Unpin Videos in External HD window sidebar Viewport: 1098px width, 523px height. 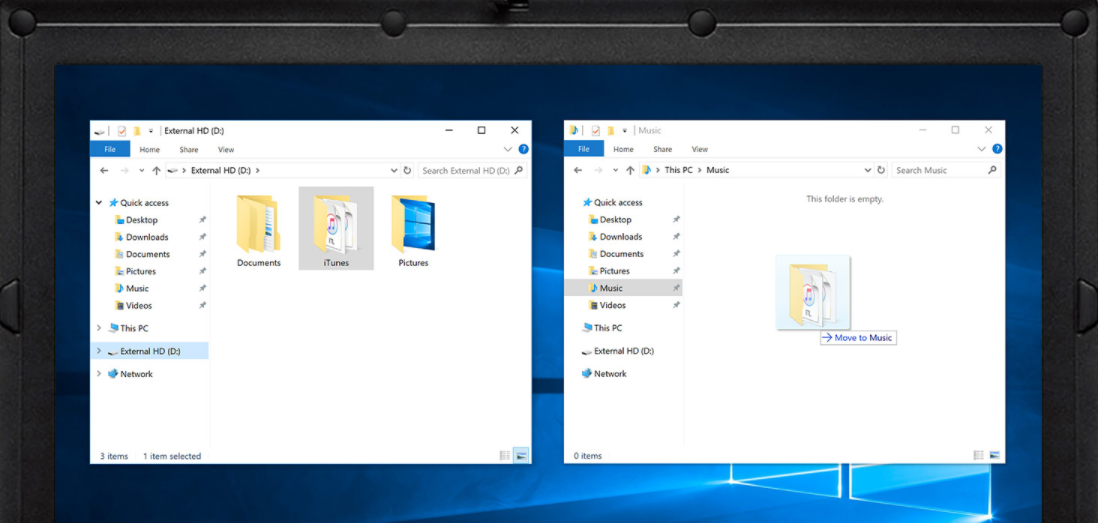click(202, 305)
